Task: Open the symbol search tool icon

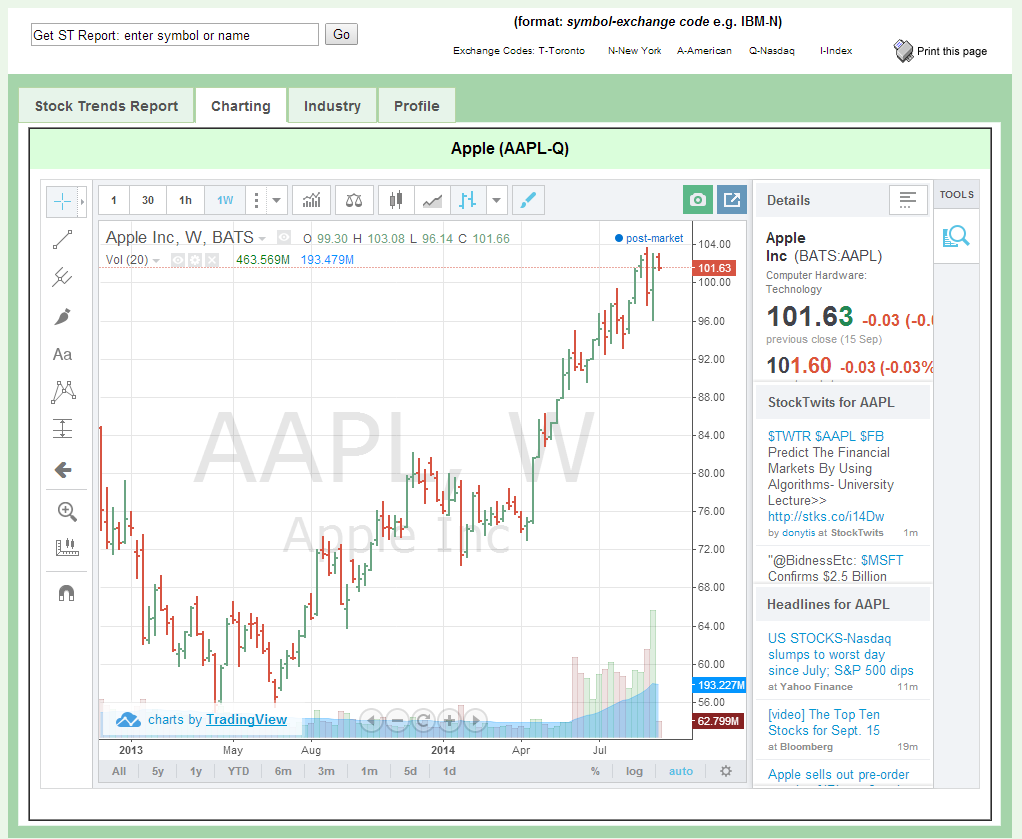Action: [x=956, y=236]
